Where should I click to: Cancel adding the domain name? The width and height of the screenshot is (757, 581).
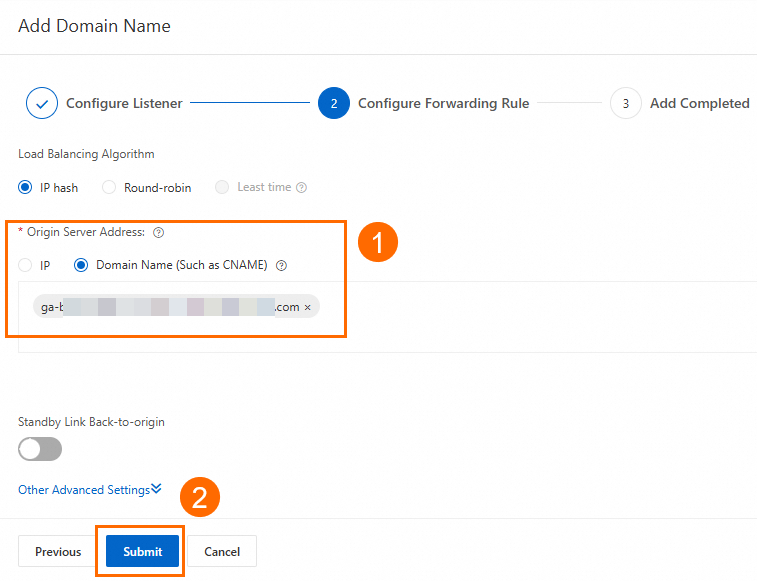pyautogui.click(x=222, y=551)
